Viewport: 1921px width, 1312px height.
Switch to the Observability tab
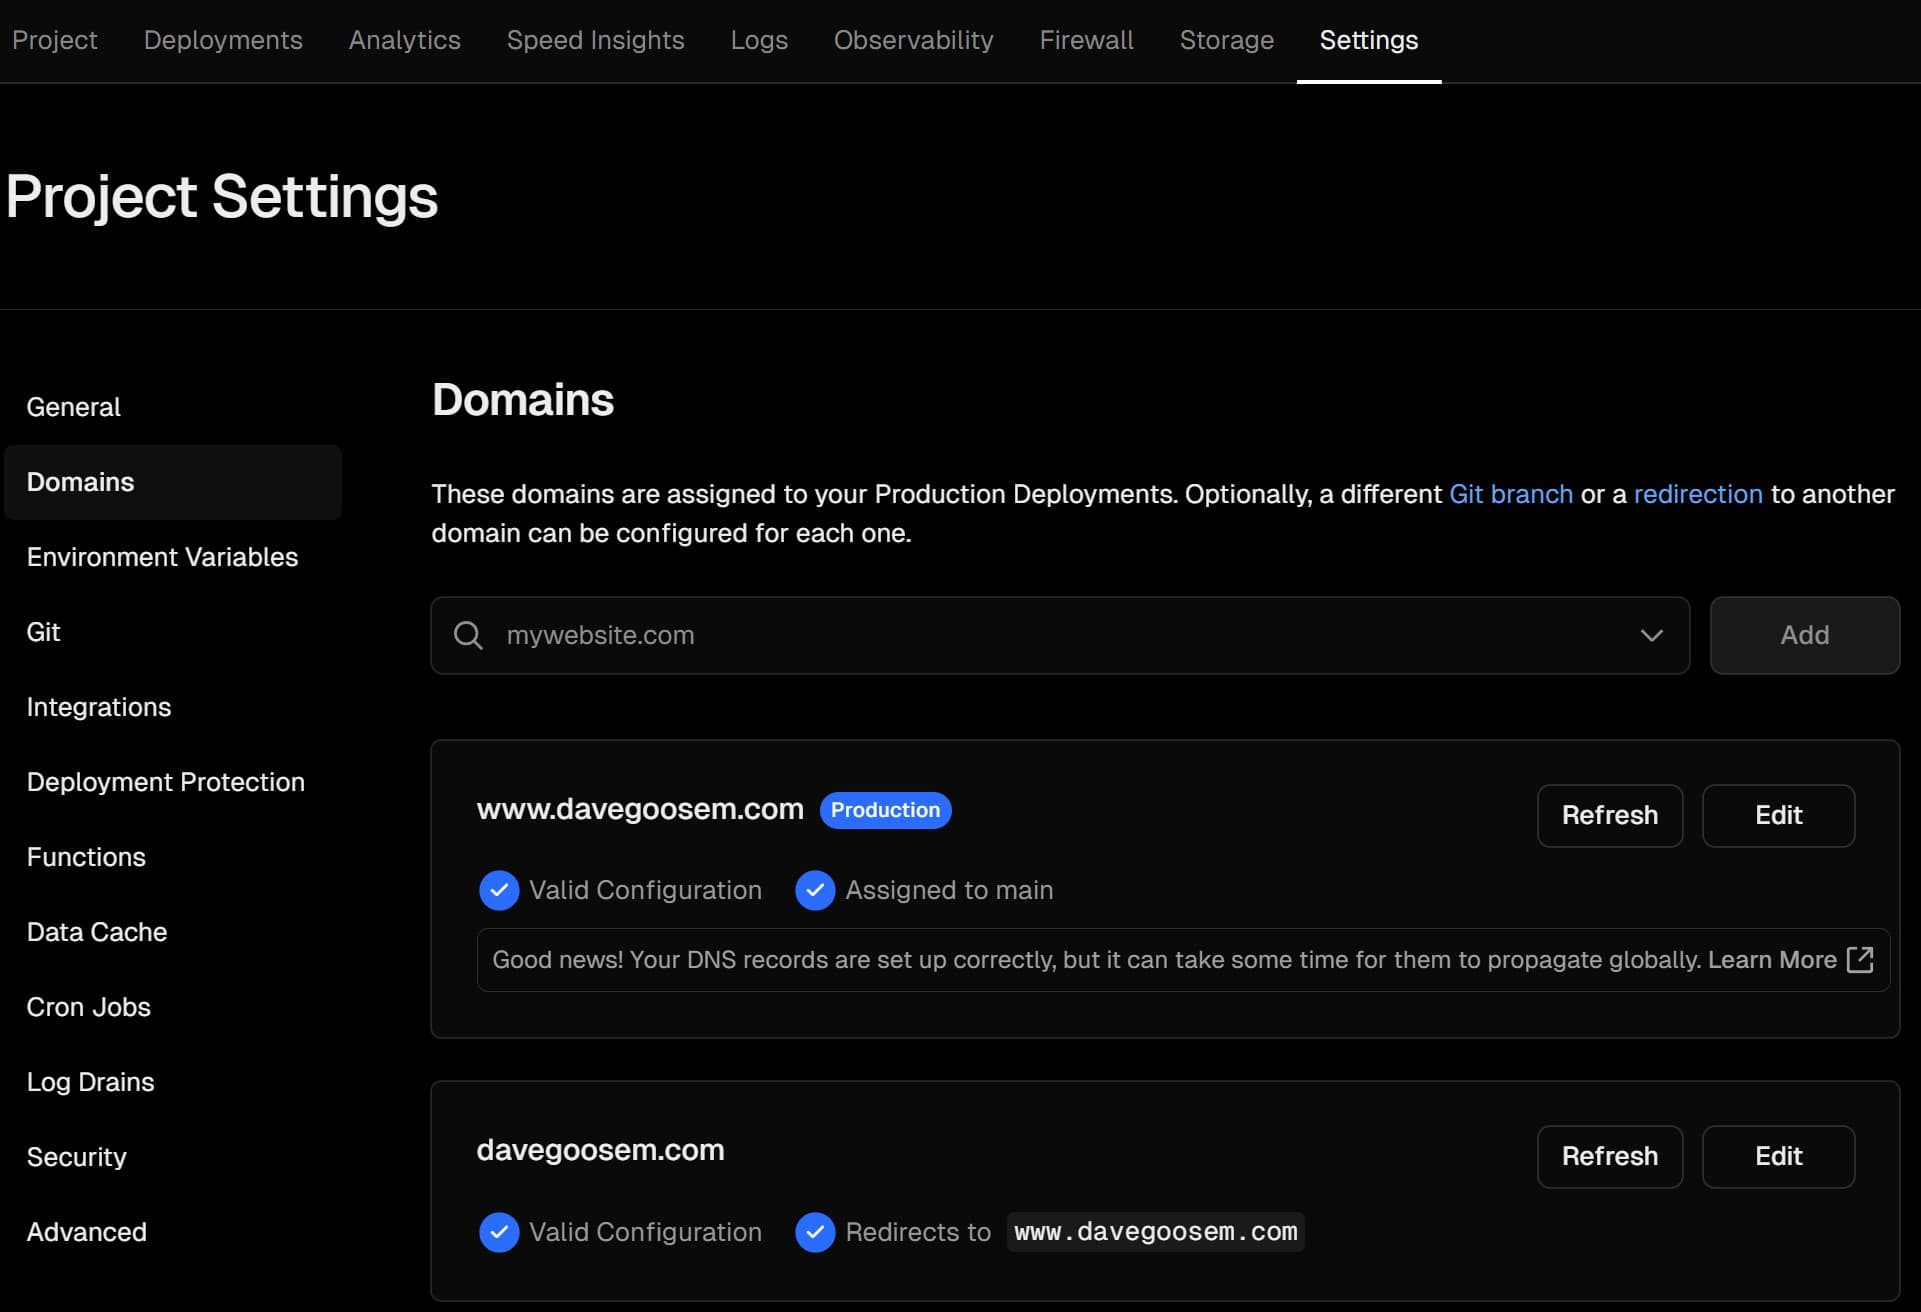click(913, 40)
